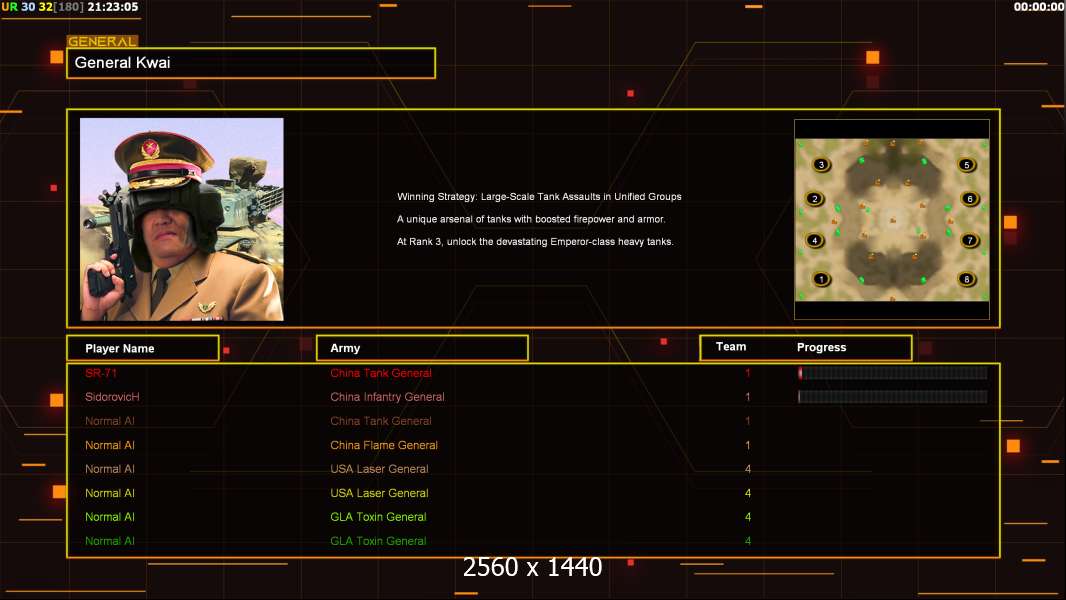This screenshot has width=1066, height=600.
Task: Click General Kwai's portrait image
Action: pyautogui.click(x=181, y=219)
